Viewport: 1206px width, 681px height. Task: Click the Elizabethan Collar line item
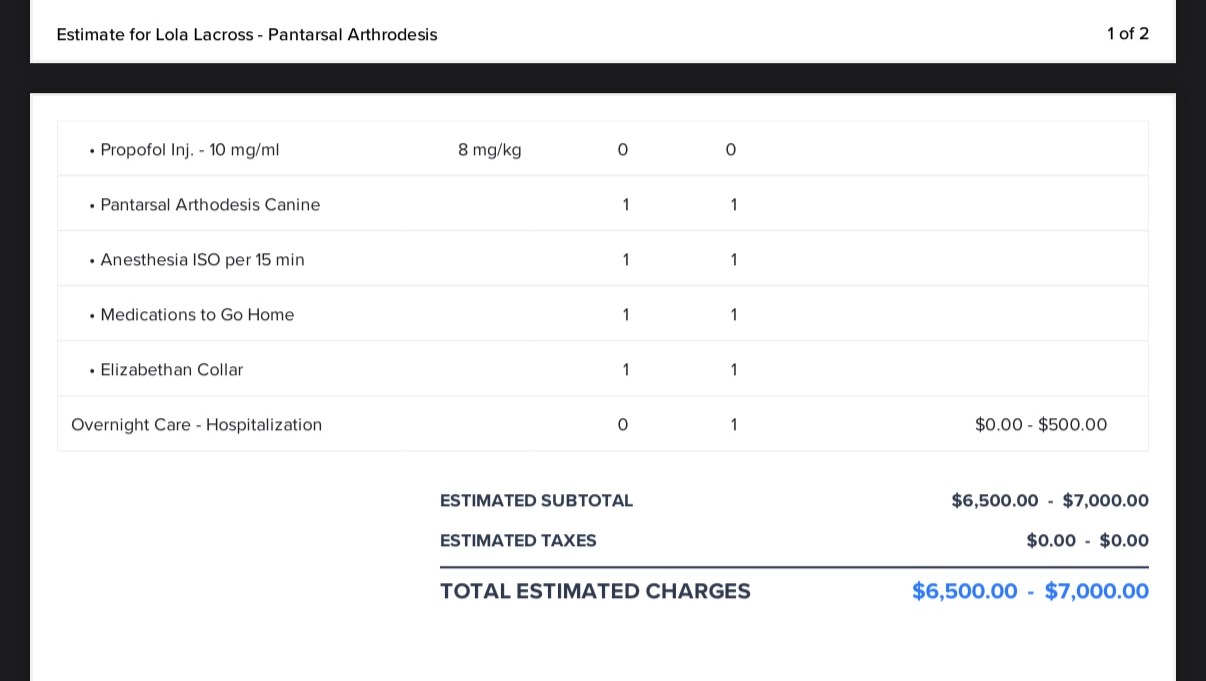(x=171, y=370)
